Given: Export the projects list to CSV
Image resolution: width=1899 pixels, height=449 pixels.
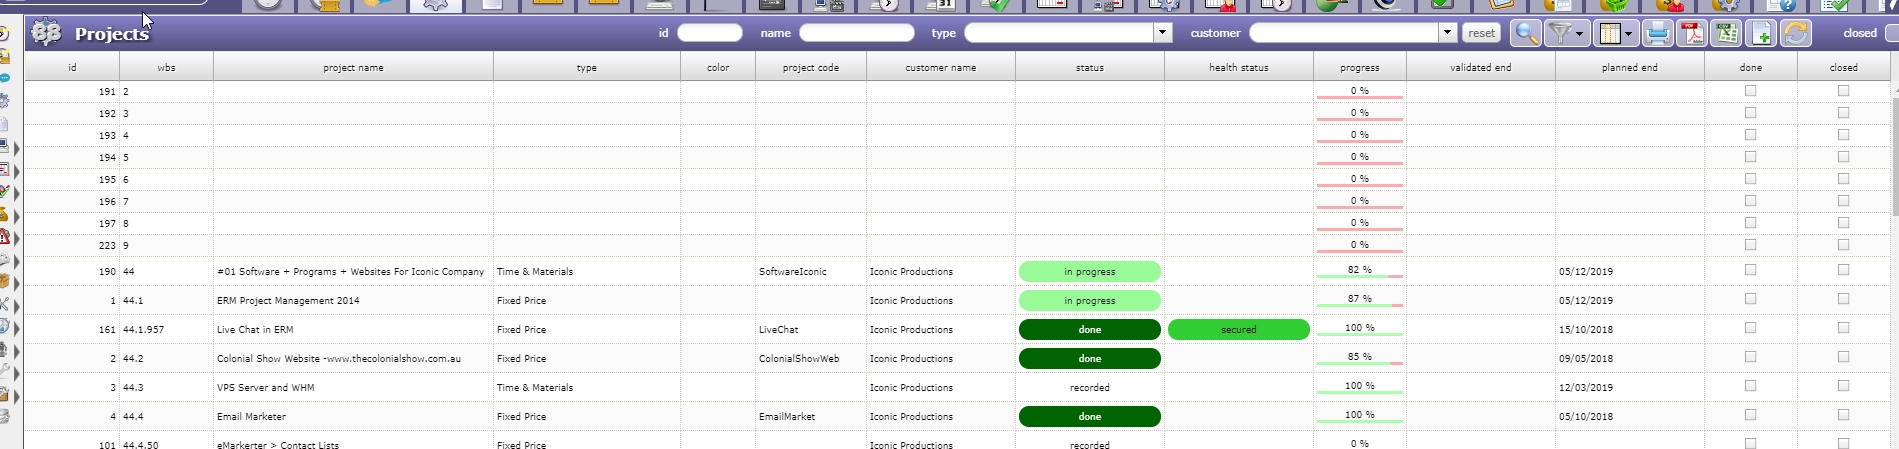Looking at the screenshot, I should click(1726, 33).
